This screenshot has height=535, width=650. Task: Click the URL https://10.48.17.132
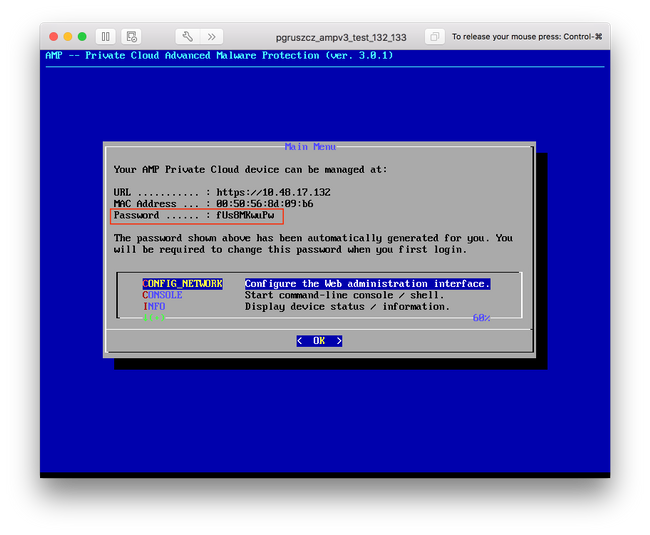[273, 192]
